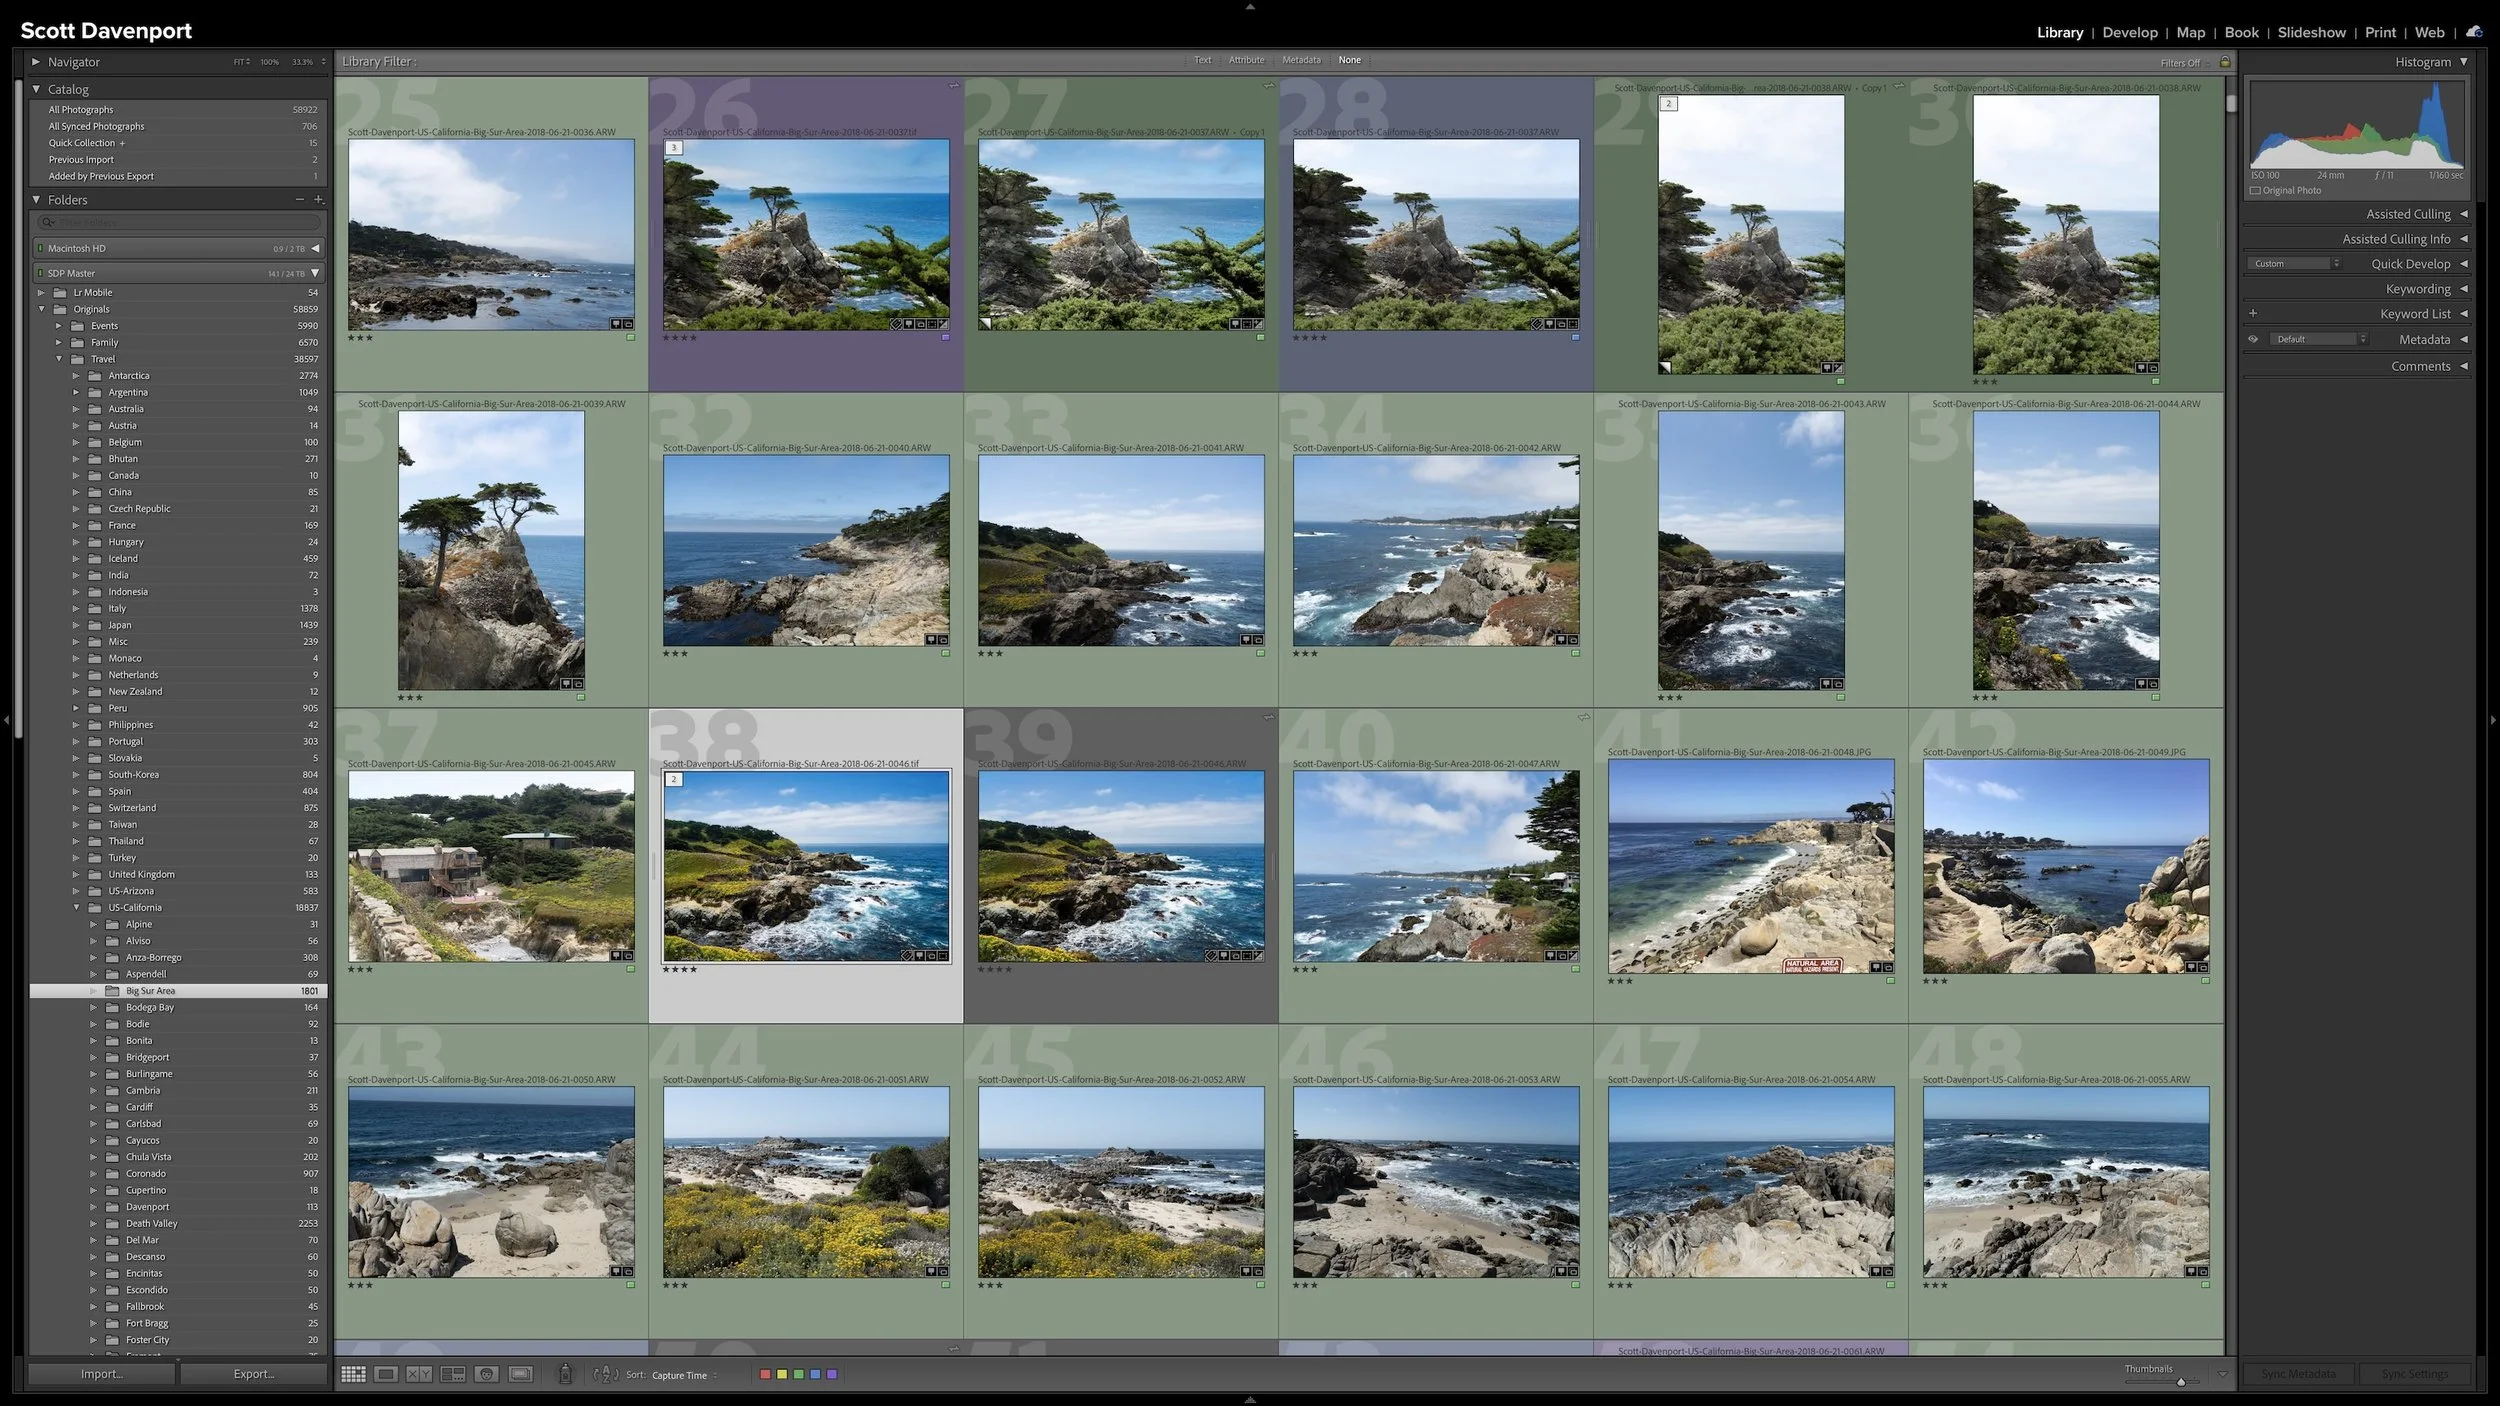
Task: Open Compare view (XY) icon
Action: point(419,1374)
